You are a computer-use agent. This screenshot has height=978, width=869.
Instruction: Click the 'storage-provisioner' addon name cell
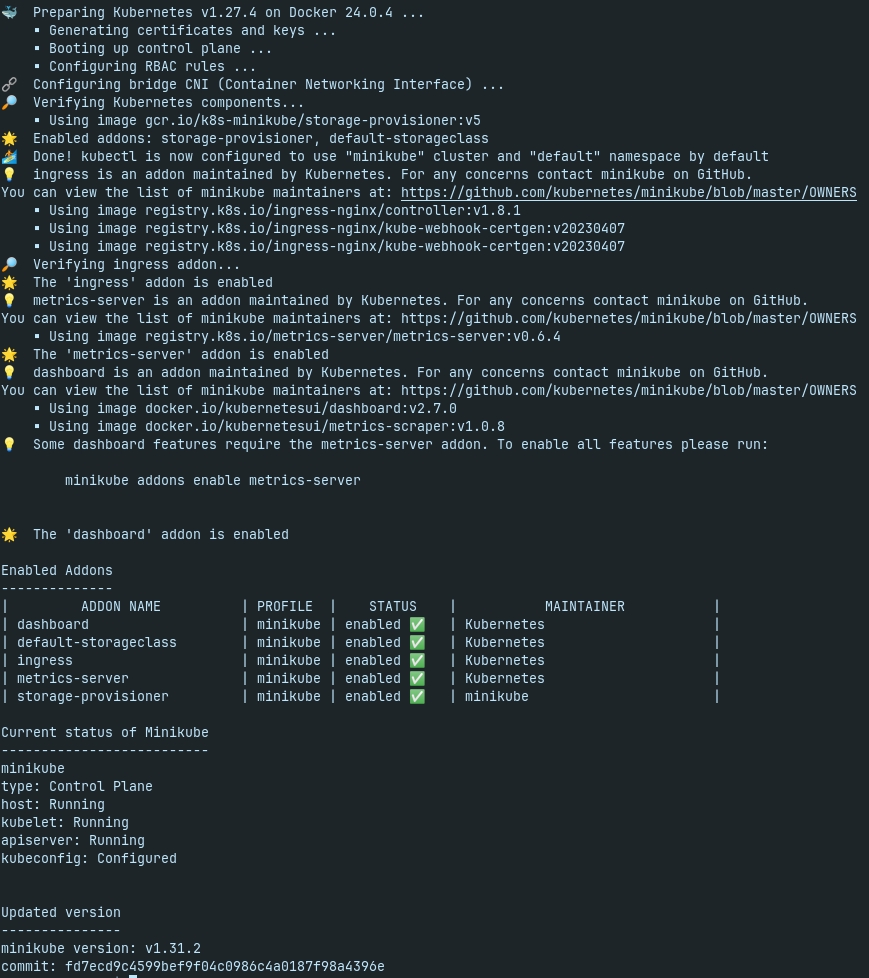pos(93,697)
